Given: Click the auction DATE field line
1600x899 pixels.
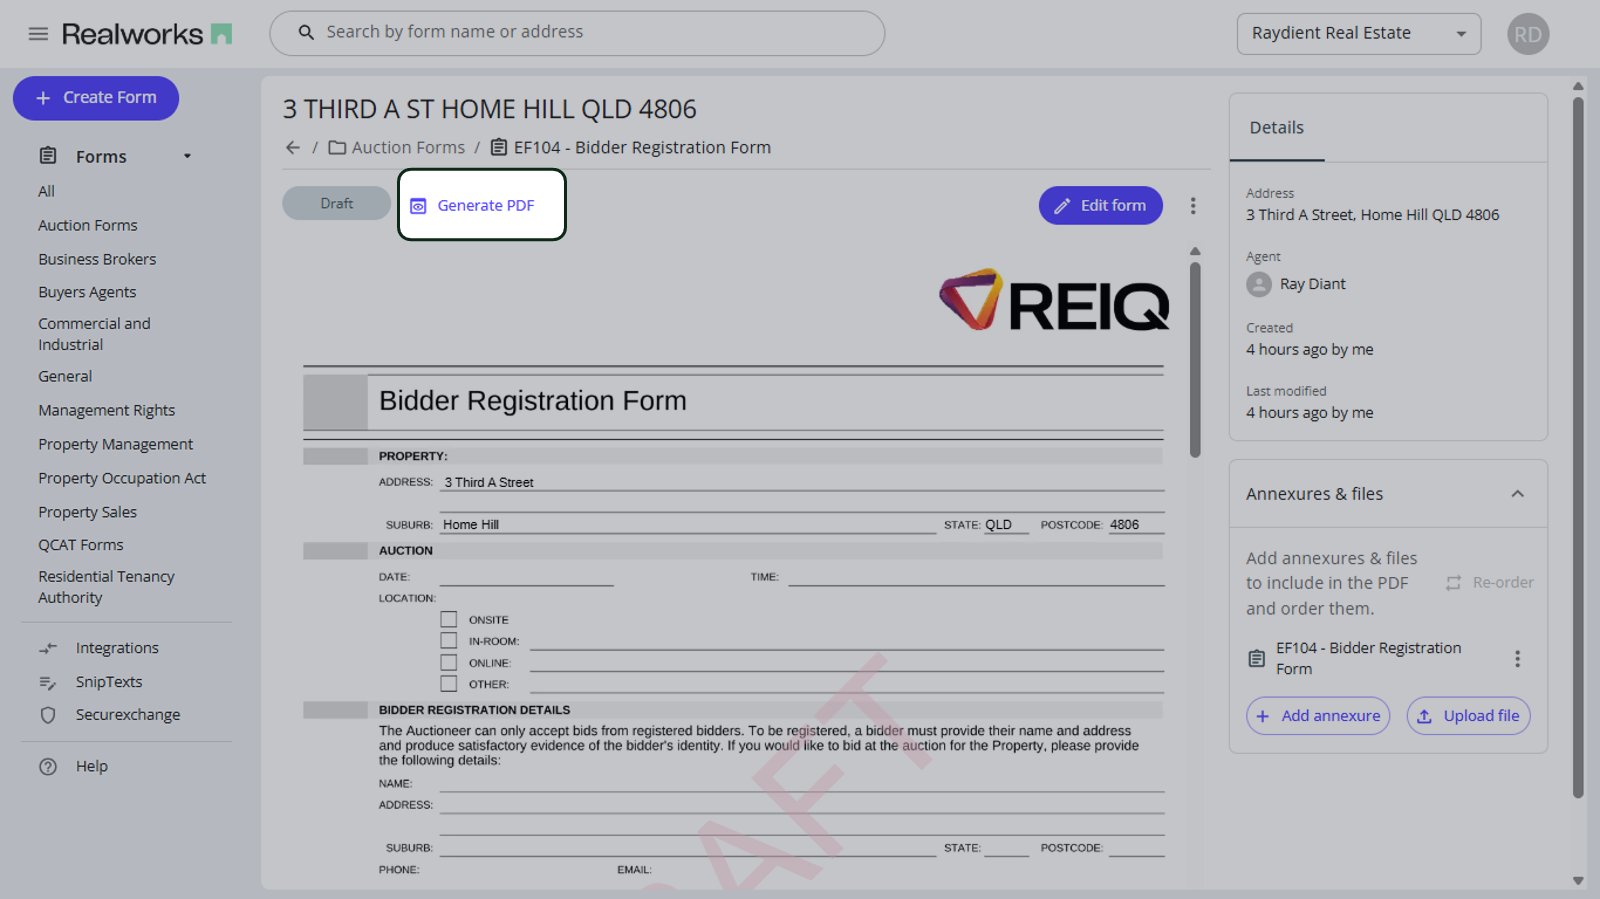Looking at the screenshot, I should coord(527,577).
